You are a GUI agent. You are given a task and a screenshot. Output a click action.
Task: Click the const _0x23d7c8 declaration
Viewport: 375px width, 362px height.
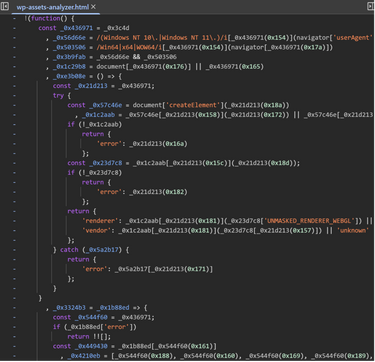pyautogui.click(x=184, y=163)
